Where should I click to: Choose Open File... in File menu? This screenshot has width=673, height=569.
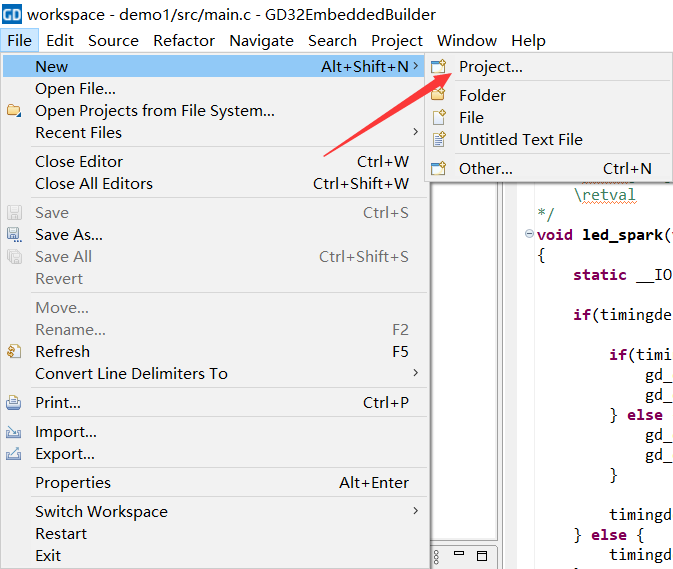[75, 89]
